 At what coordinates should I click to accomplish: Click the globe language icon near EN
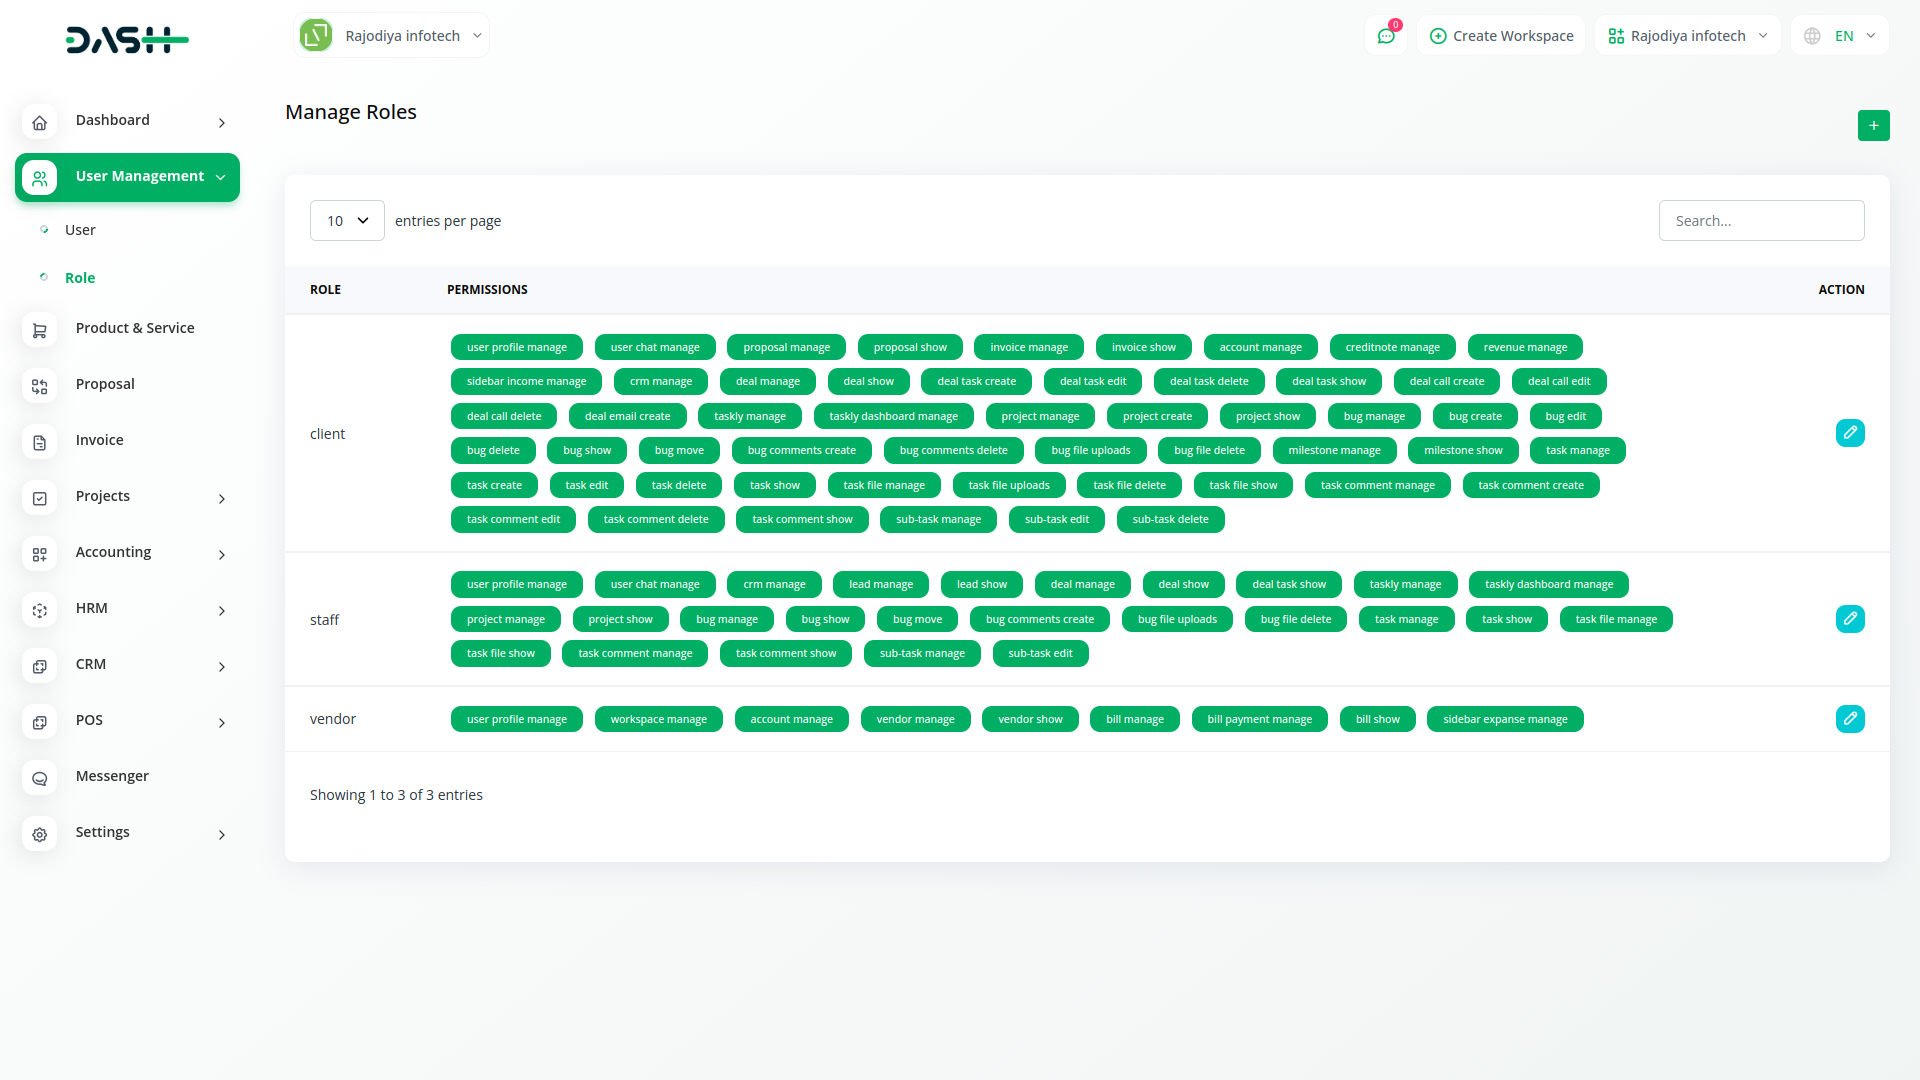click(1811, 35)
